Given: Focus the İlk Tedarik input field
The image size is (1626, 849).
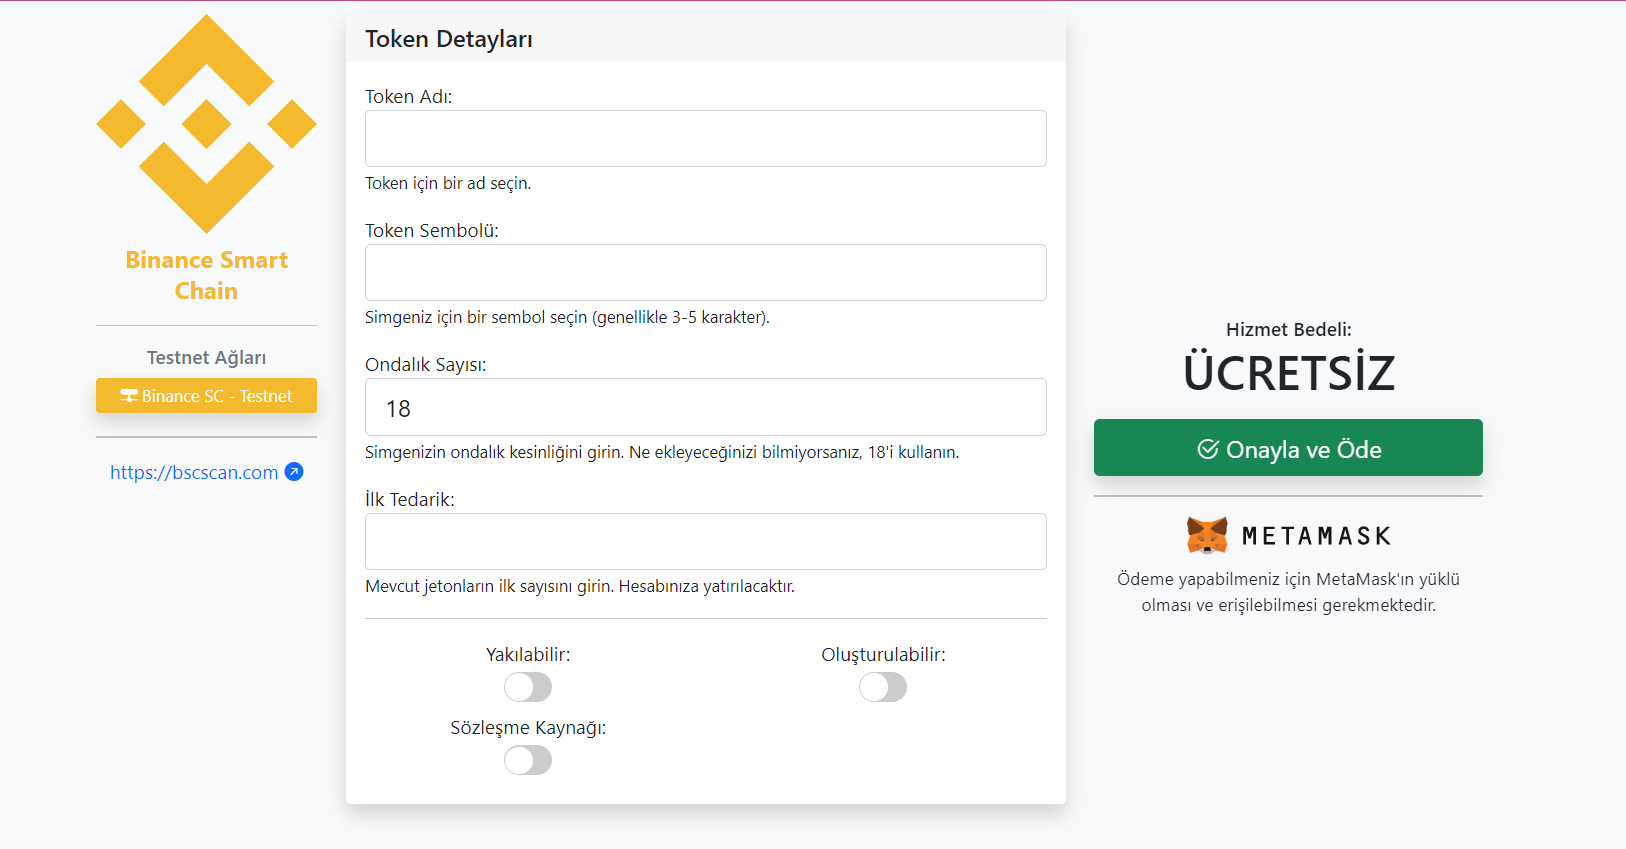Looking at the screenshot, I should [706, 541].
